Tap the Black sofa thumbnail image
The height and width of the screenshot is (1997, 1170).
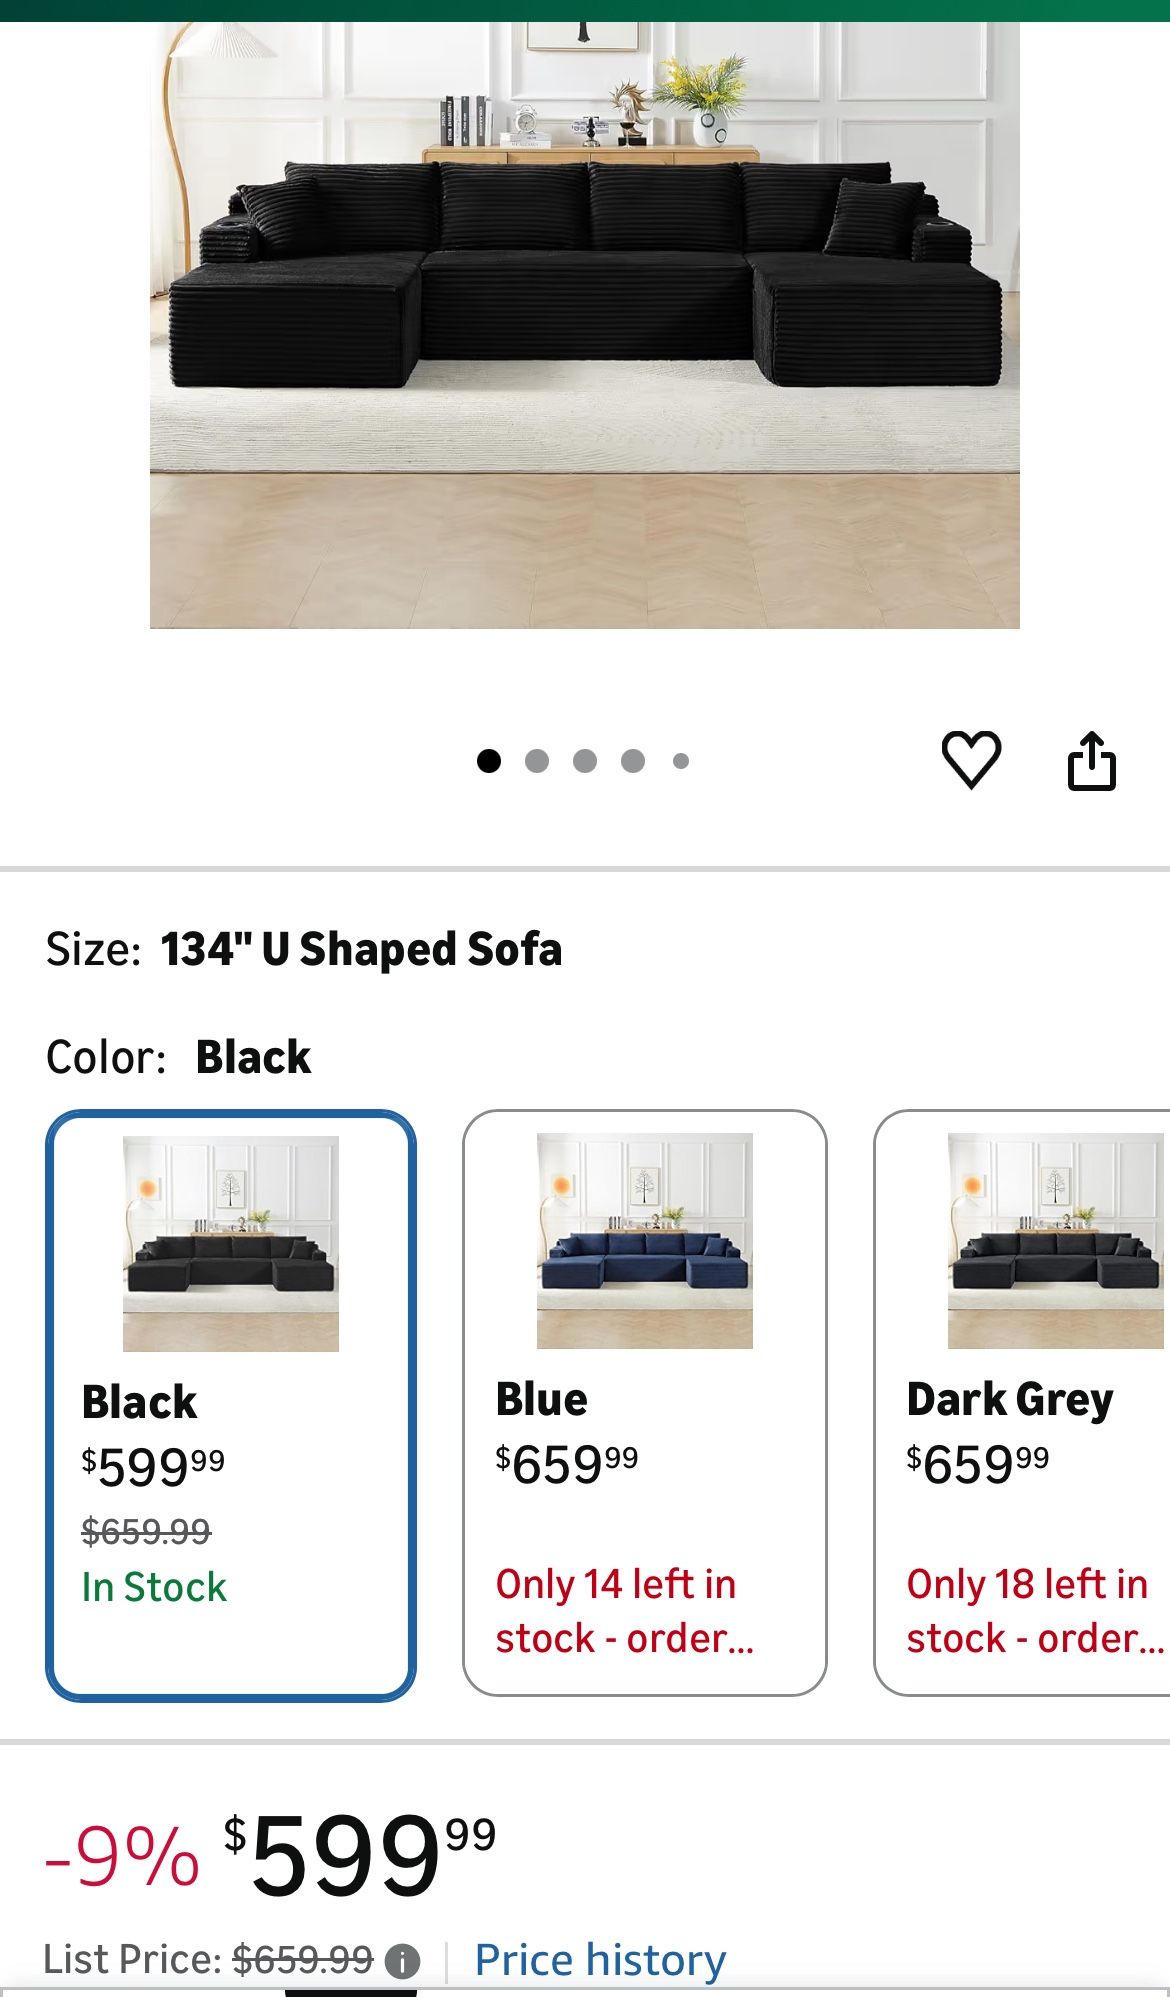(x=231, y=1243)
